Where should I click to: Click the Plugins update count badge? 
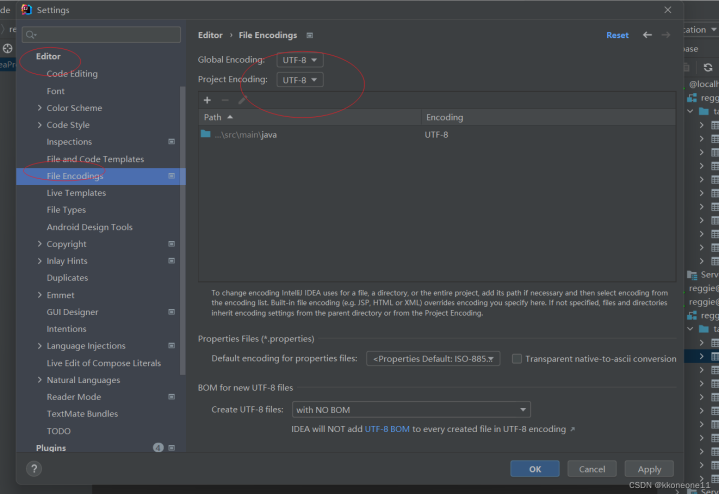click(158, 448)
